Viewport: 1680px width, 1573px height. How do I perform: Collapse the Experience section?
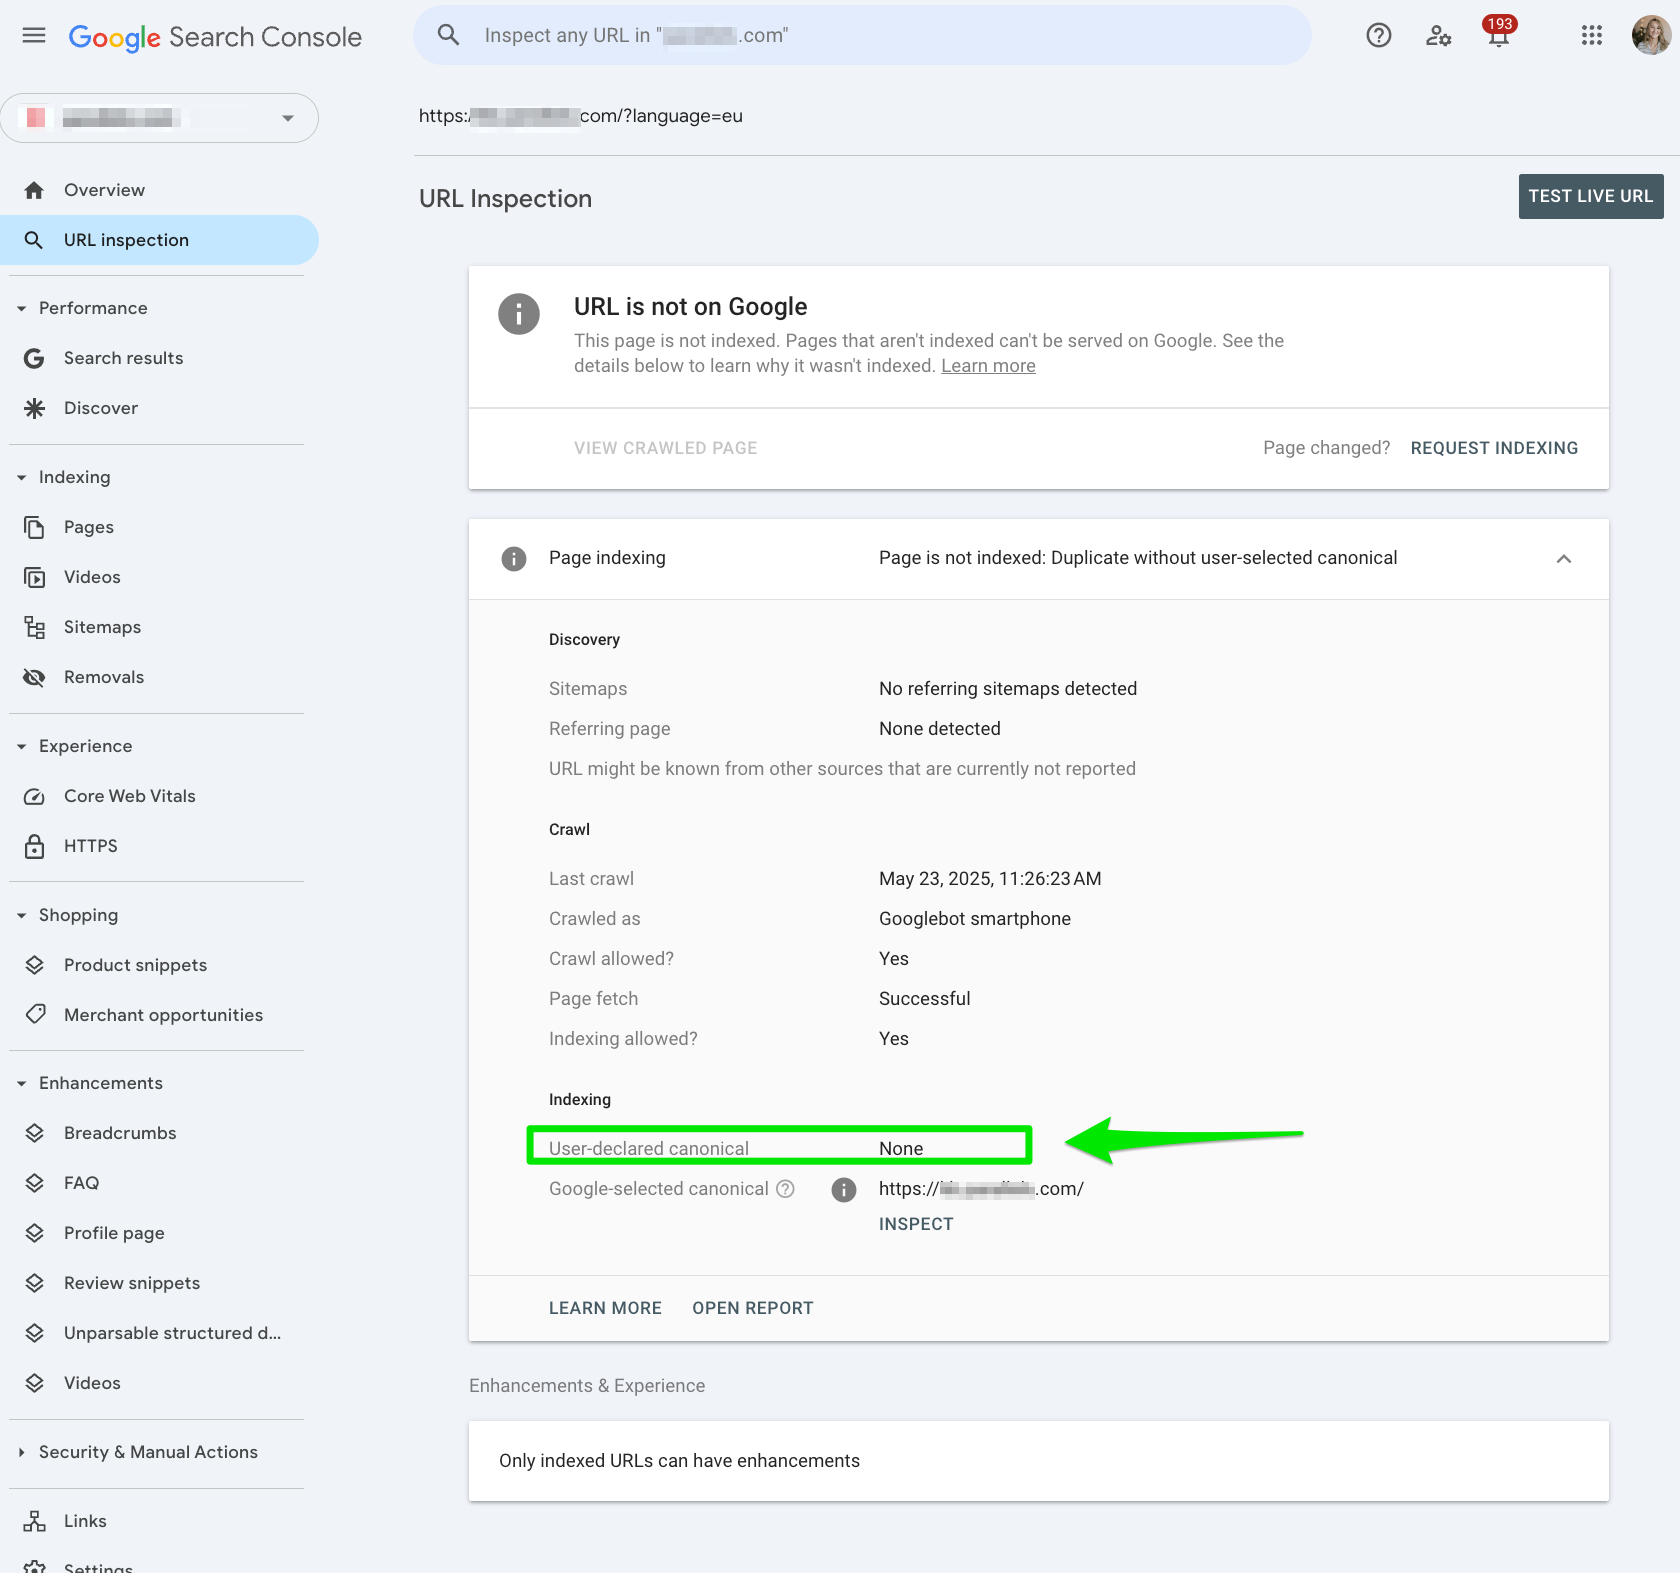(x=21, y=747)
